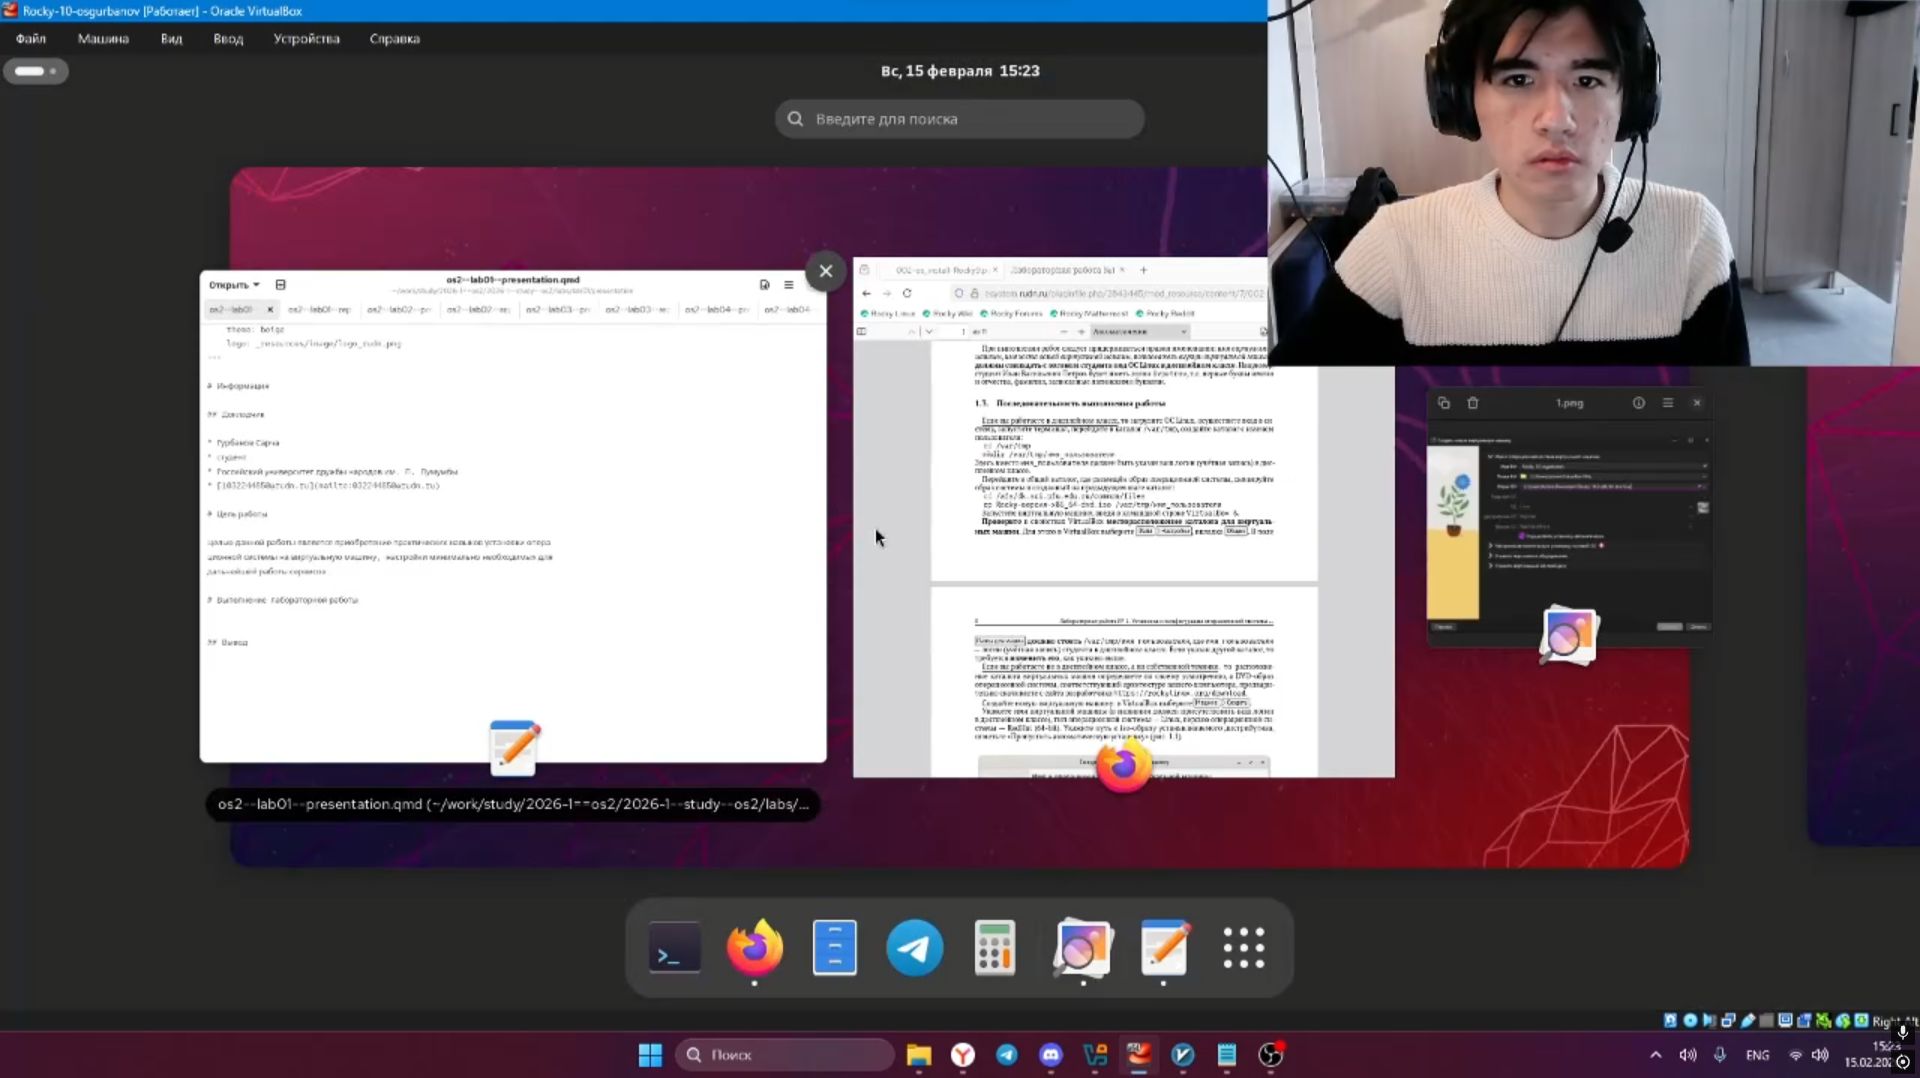Toggle the sidebar panel icon in the text editor
This screenshot has height=1078, width=1920.
280,285
